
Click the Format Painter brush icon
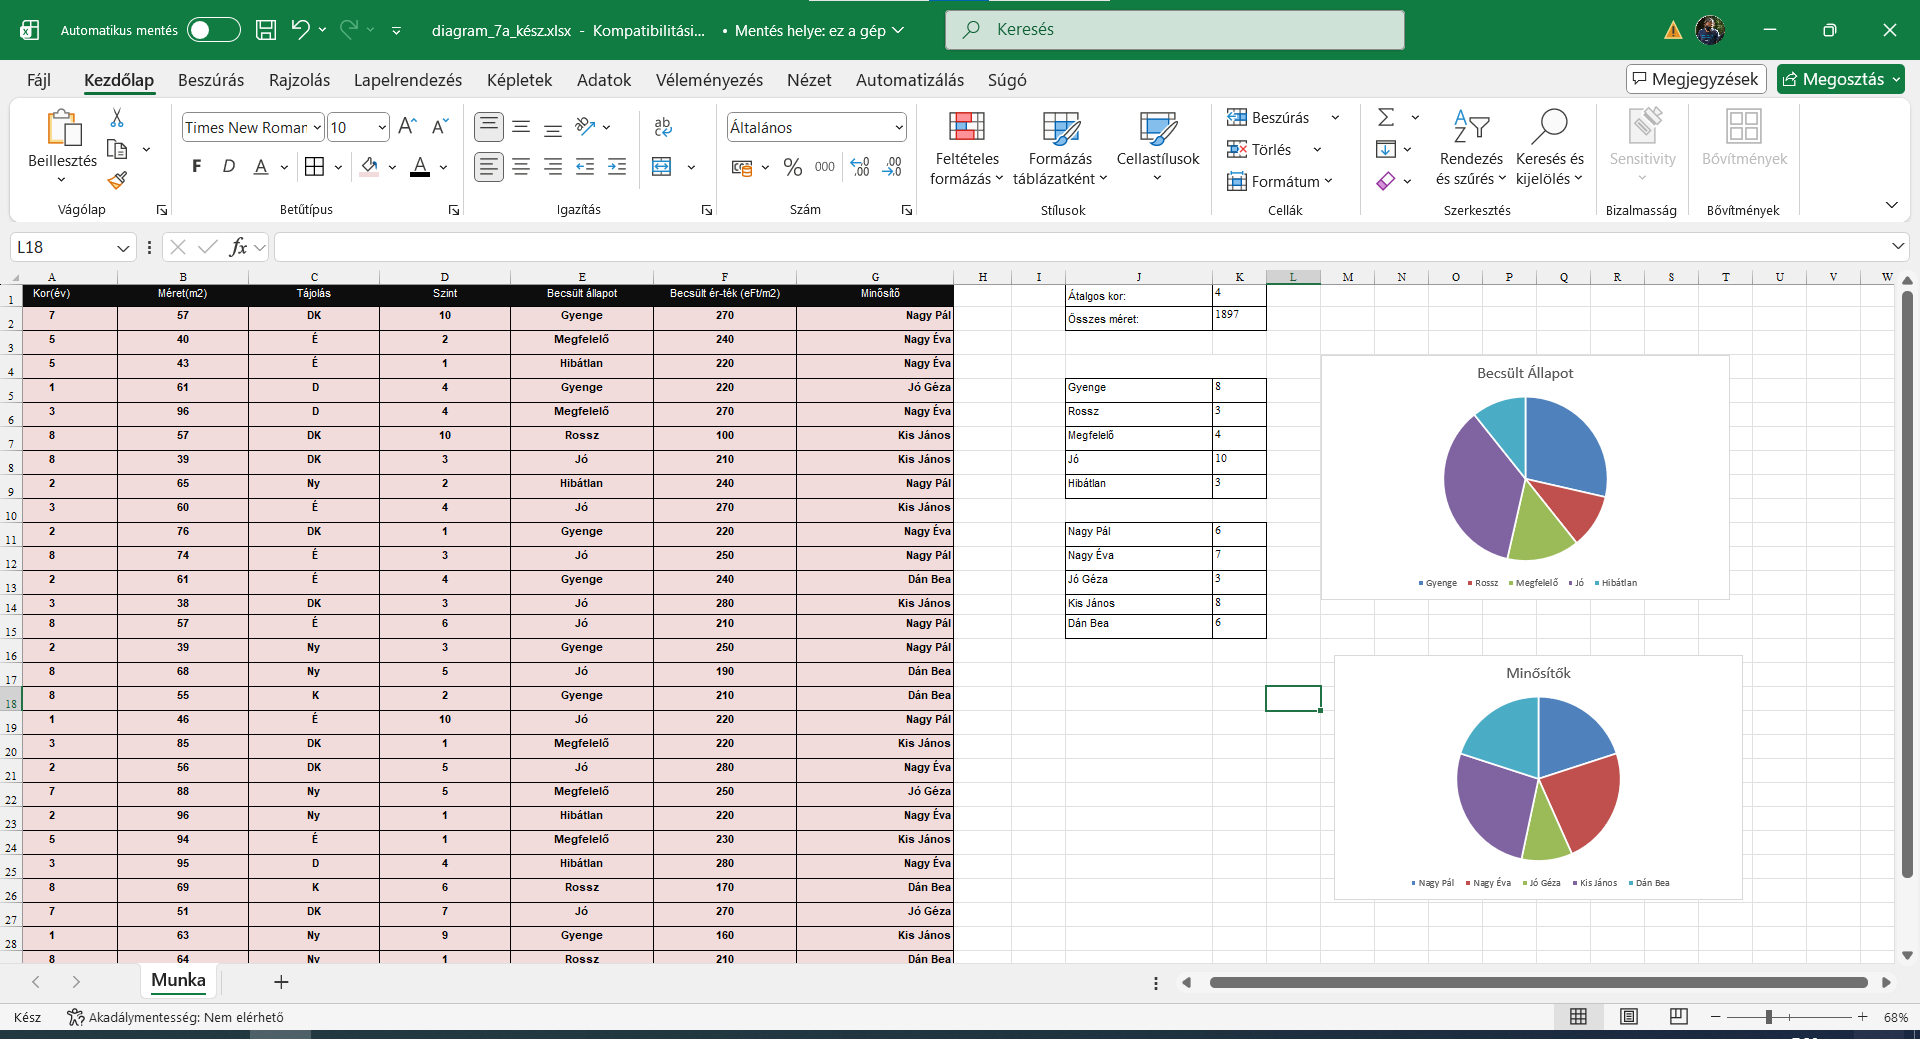tap(117, 180)
